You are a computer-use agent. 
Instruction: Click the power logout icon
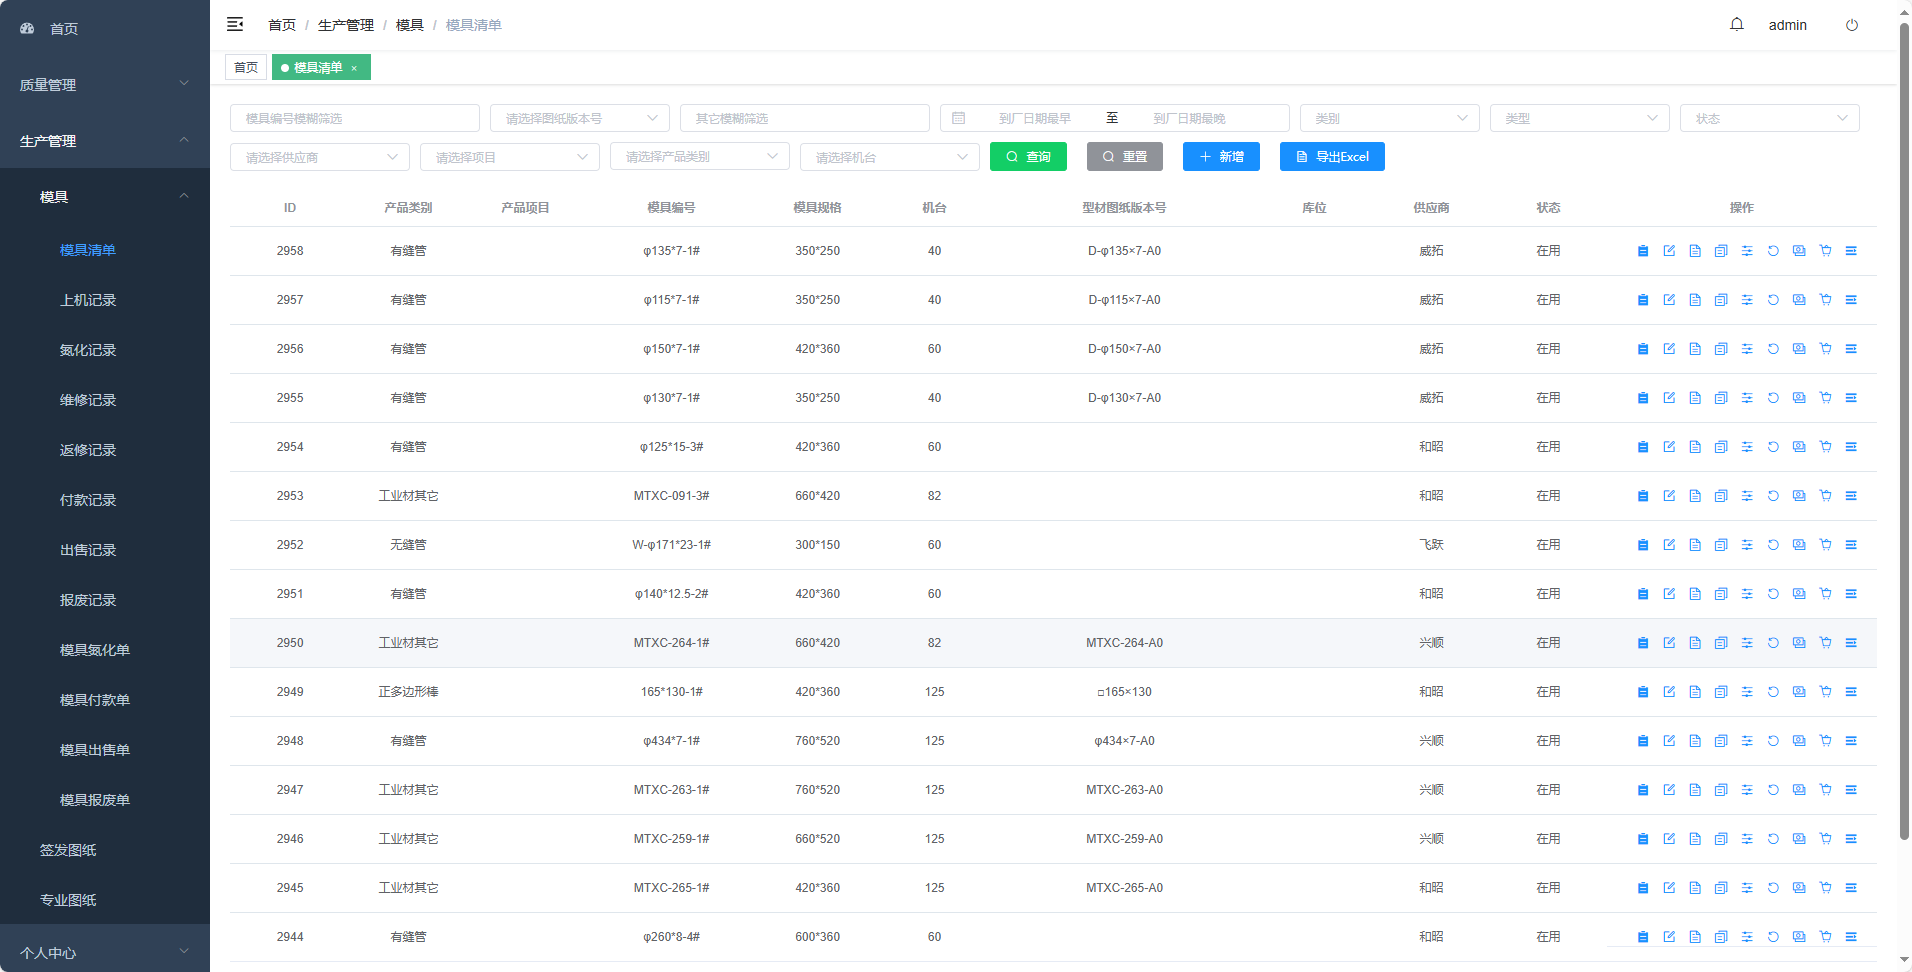(x=1852, y=25)
